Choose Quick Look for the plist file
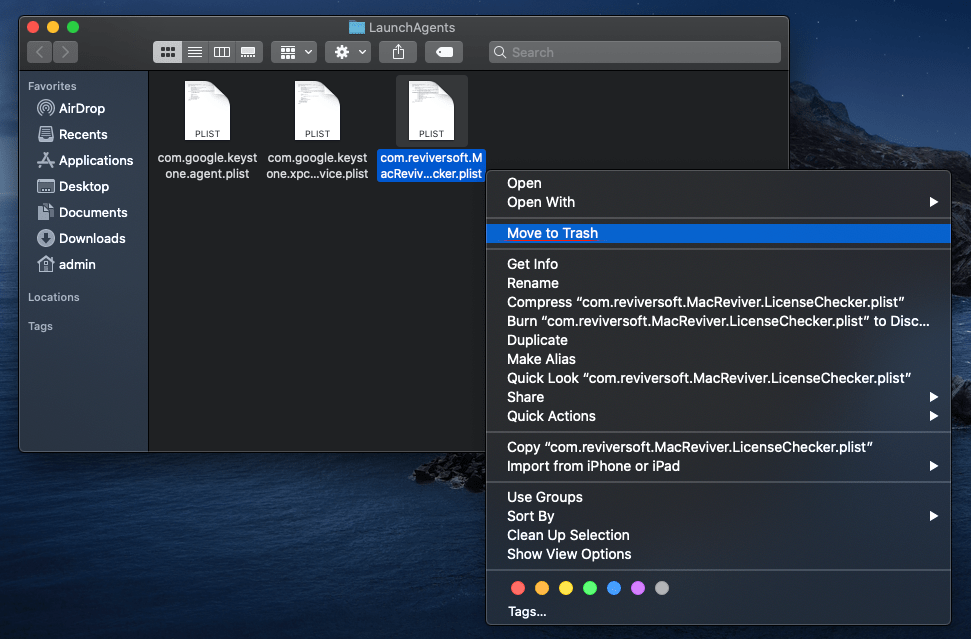 pyautogui.click(x=718, y=378)
